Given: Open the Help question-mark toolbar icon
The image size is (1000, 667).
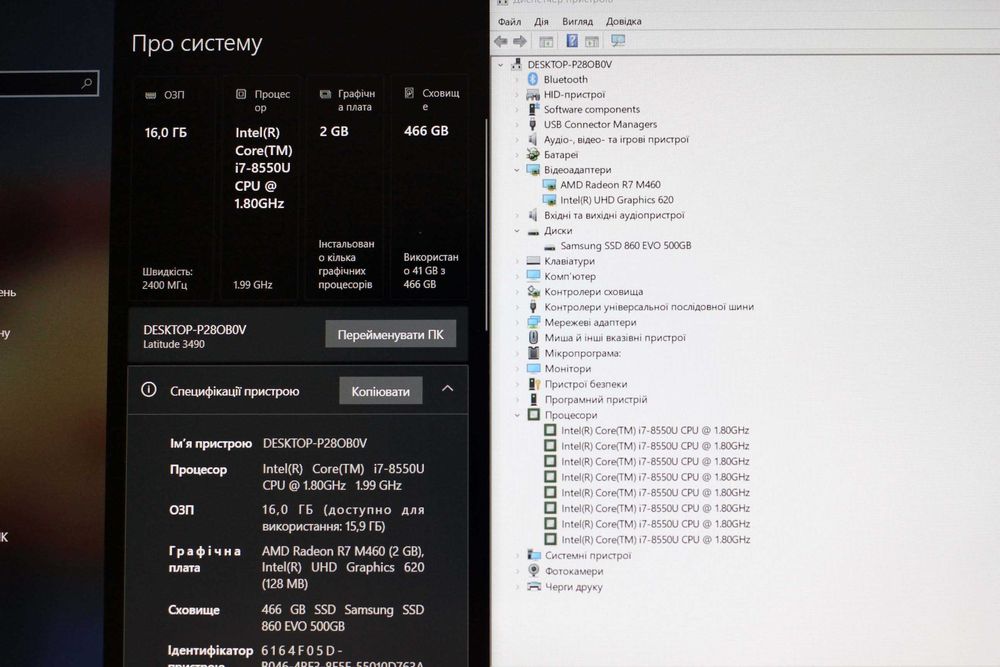Looking at the screenshot, I should [572, 41].
